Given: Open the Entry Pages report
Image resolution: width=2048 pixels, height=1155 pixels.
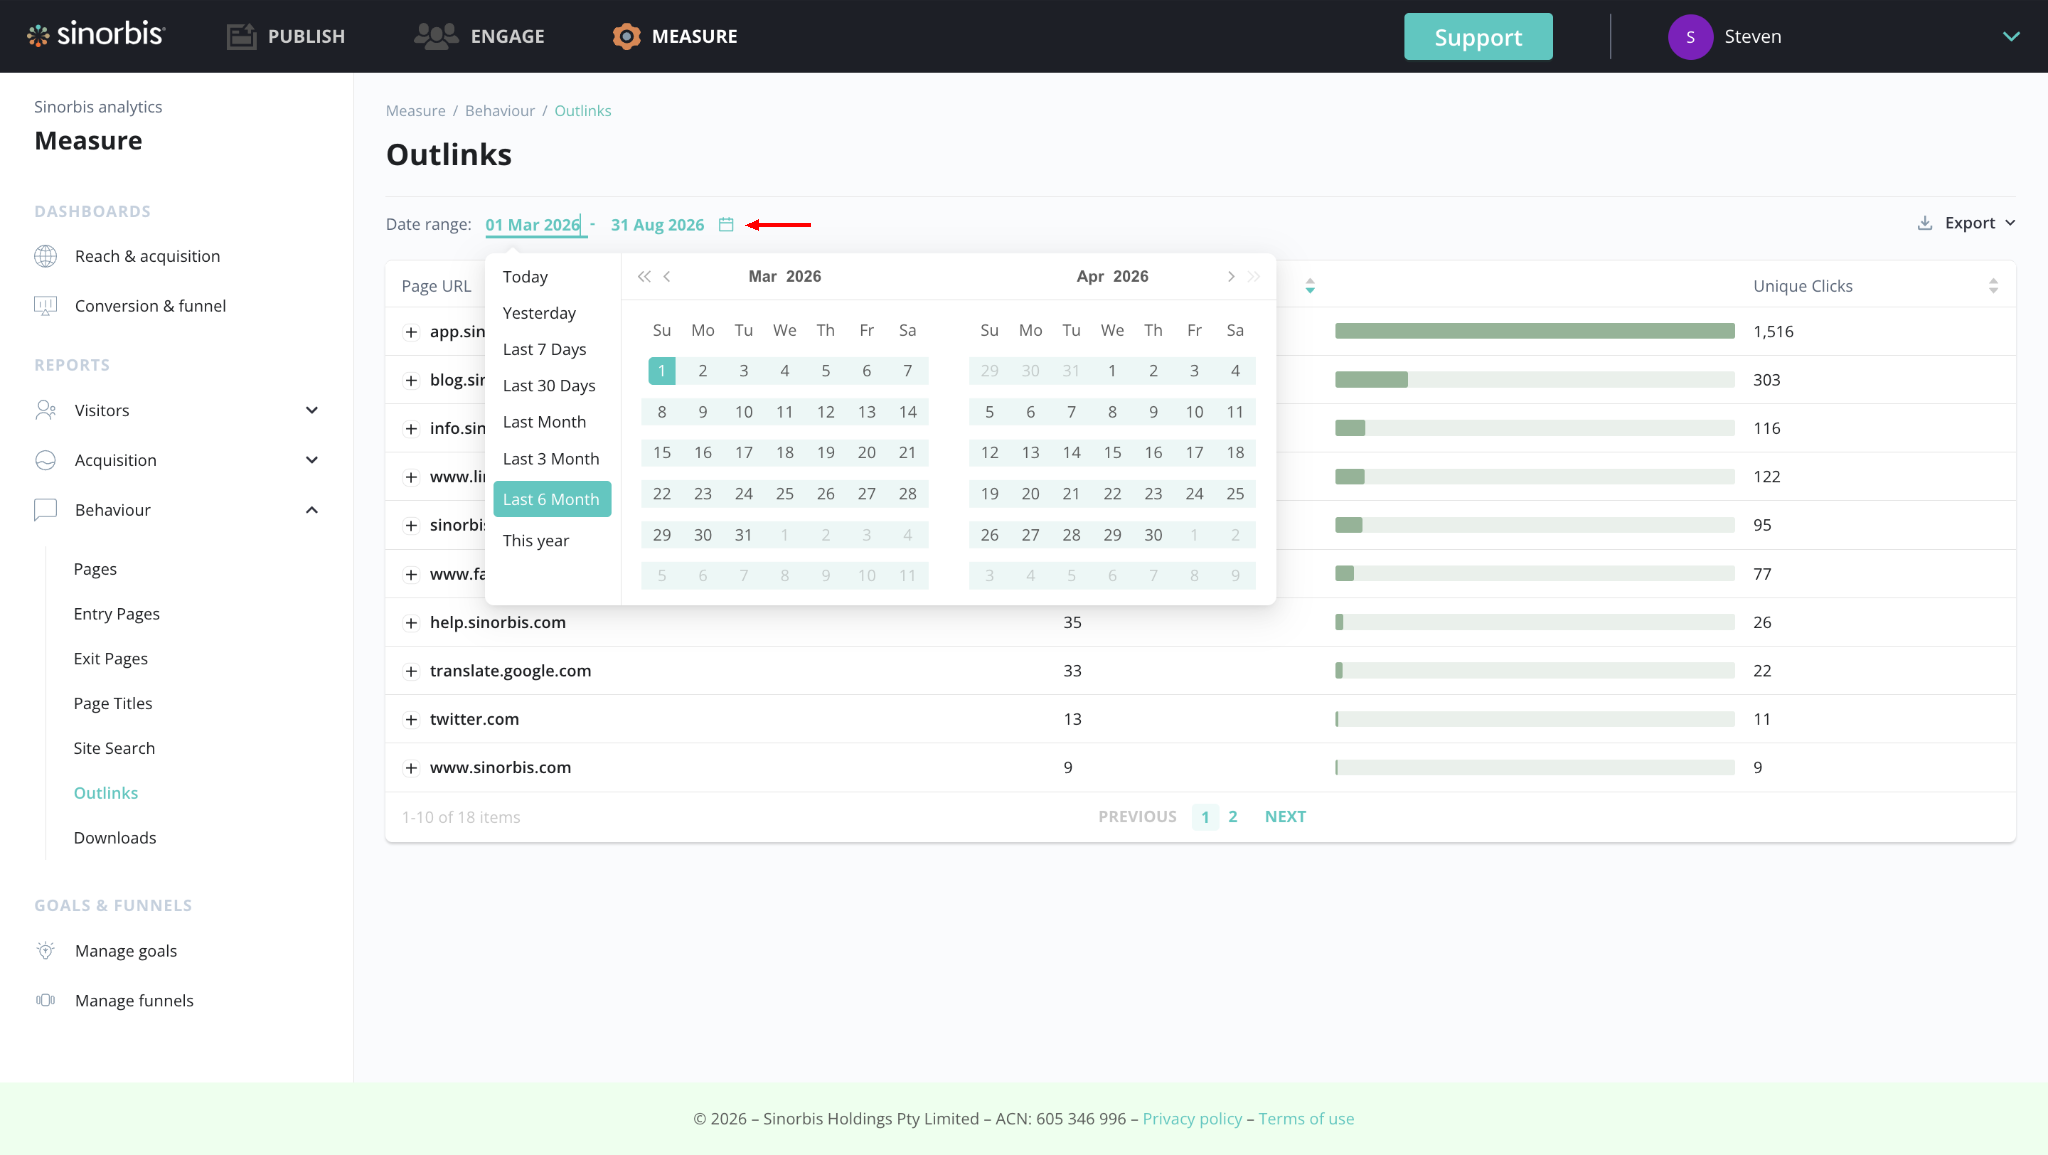Looking at the screenshot, I should click(x=117, y=614).
